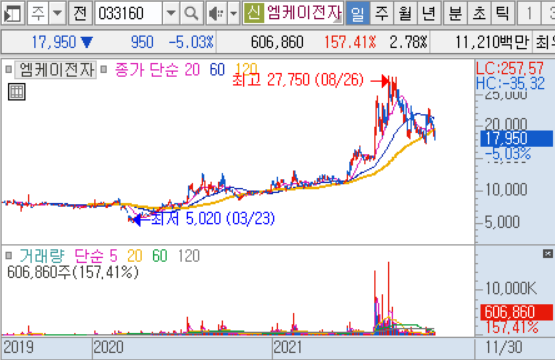Expand the stock code history dropdown
The width and height of the screenshot is (555, 360).
point(171,13)
